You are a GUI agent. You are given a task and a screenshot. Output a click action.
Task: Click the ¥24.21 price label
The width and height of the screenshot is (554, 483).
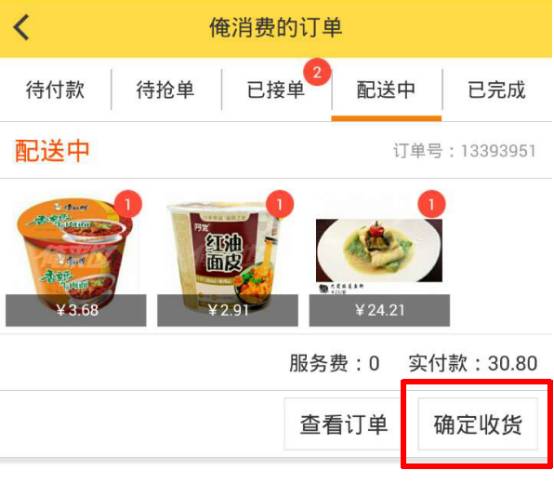[379, 310]
